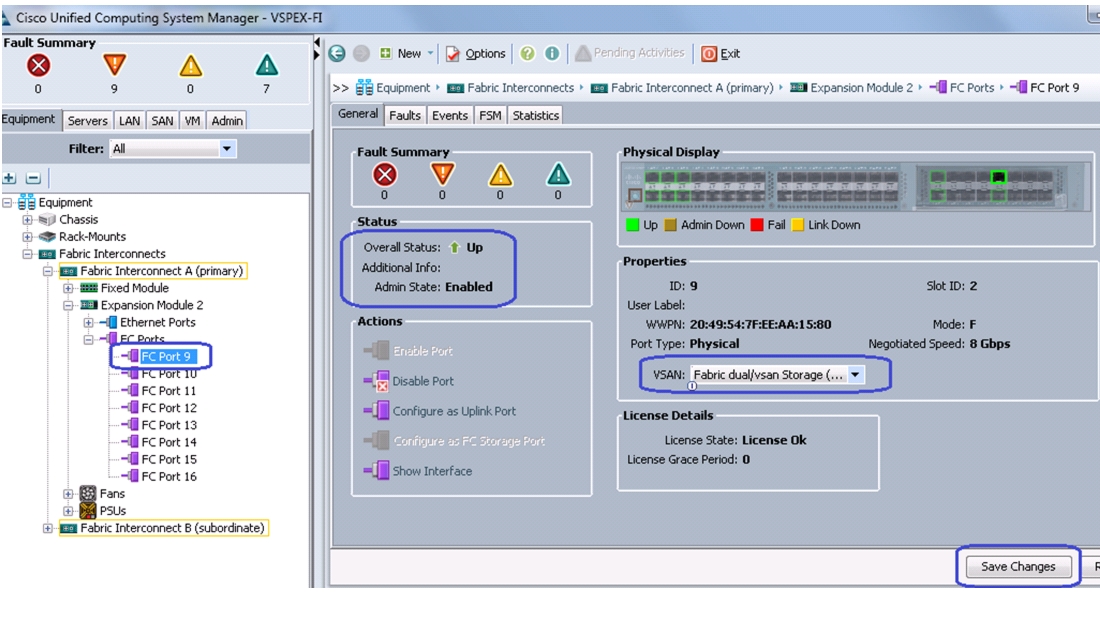This screenshot has width=1100, height=620.
Task: Open the FSM tab
Action: [490, 115]
